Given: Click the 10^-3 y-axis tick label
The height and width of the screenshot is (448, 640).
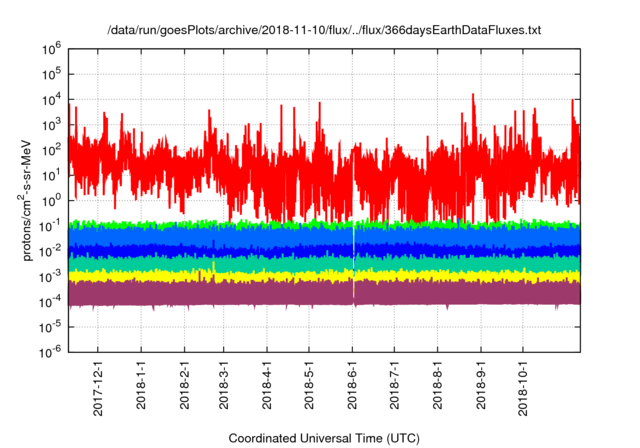Looking at the screenshot, I should click(x=50, y=277).
